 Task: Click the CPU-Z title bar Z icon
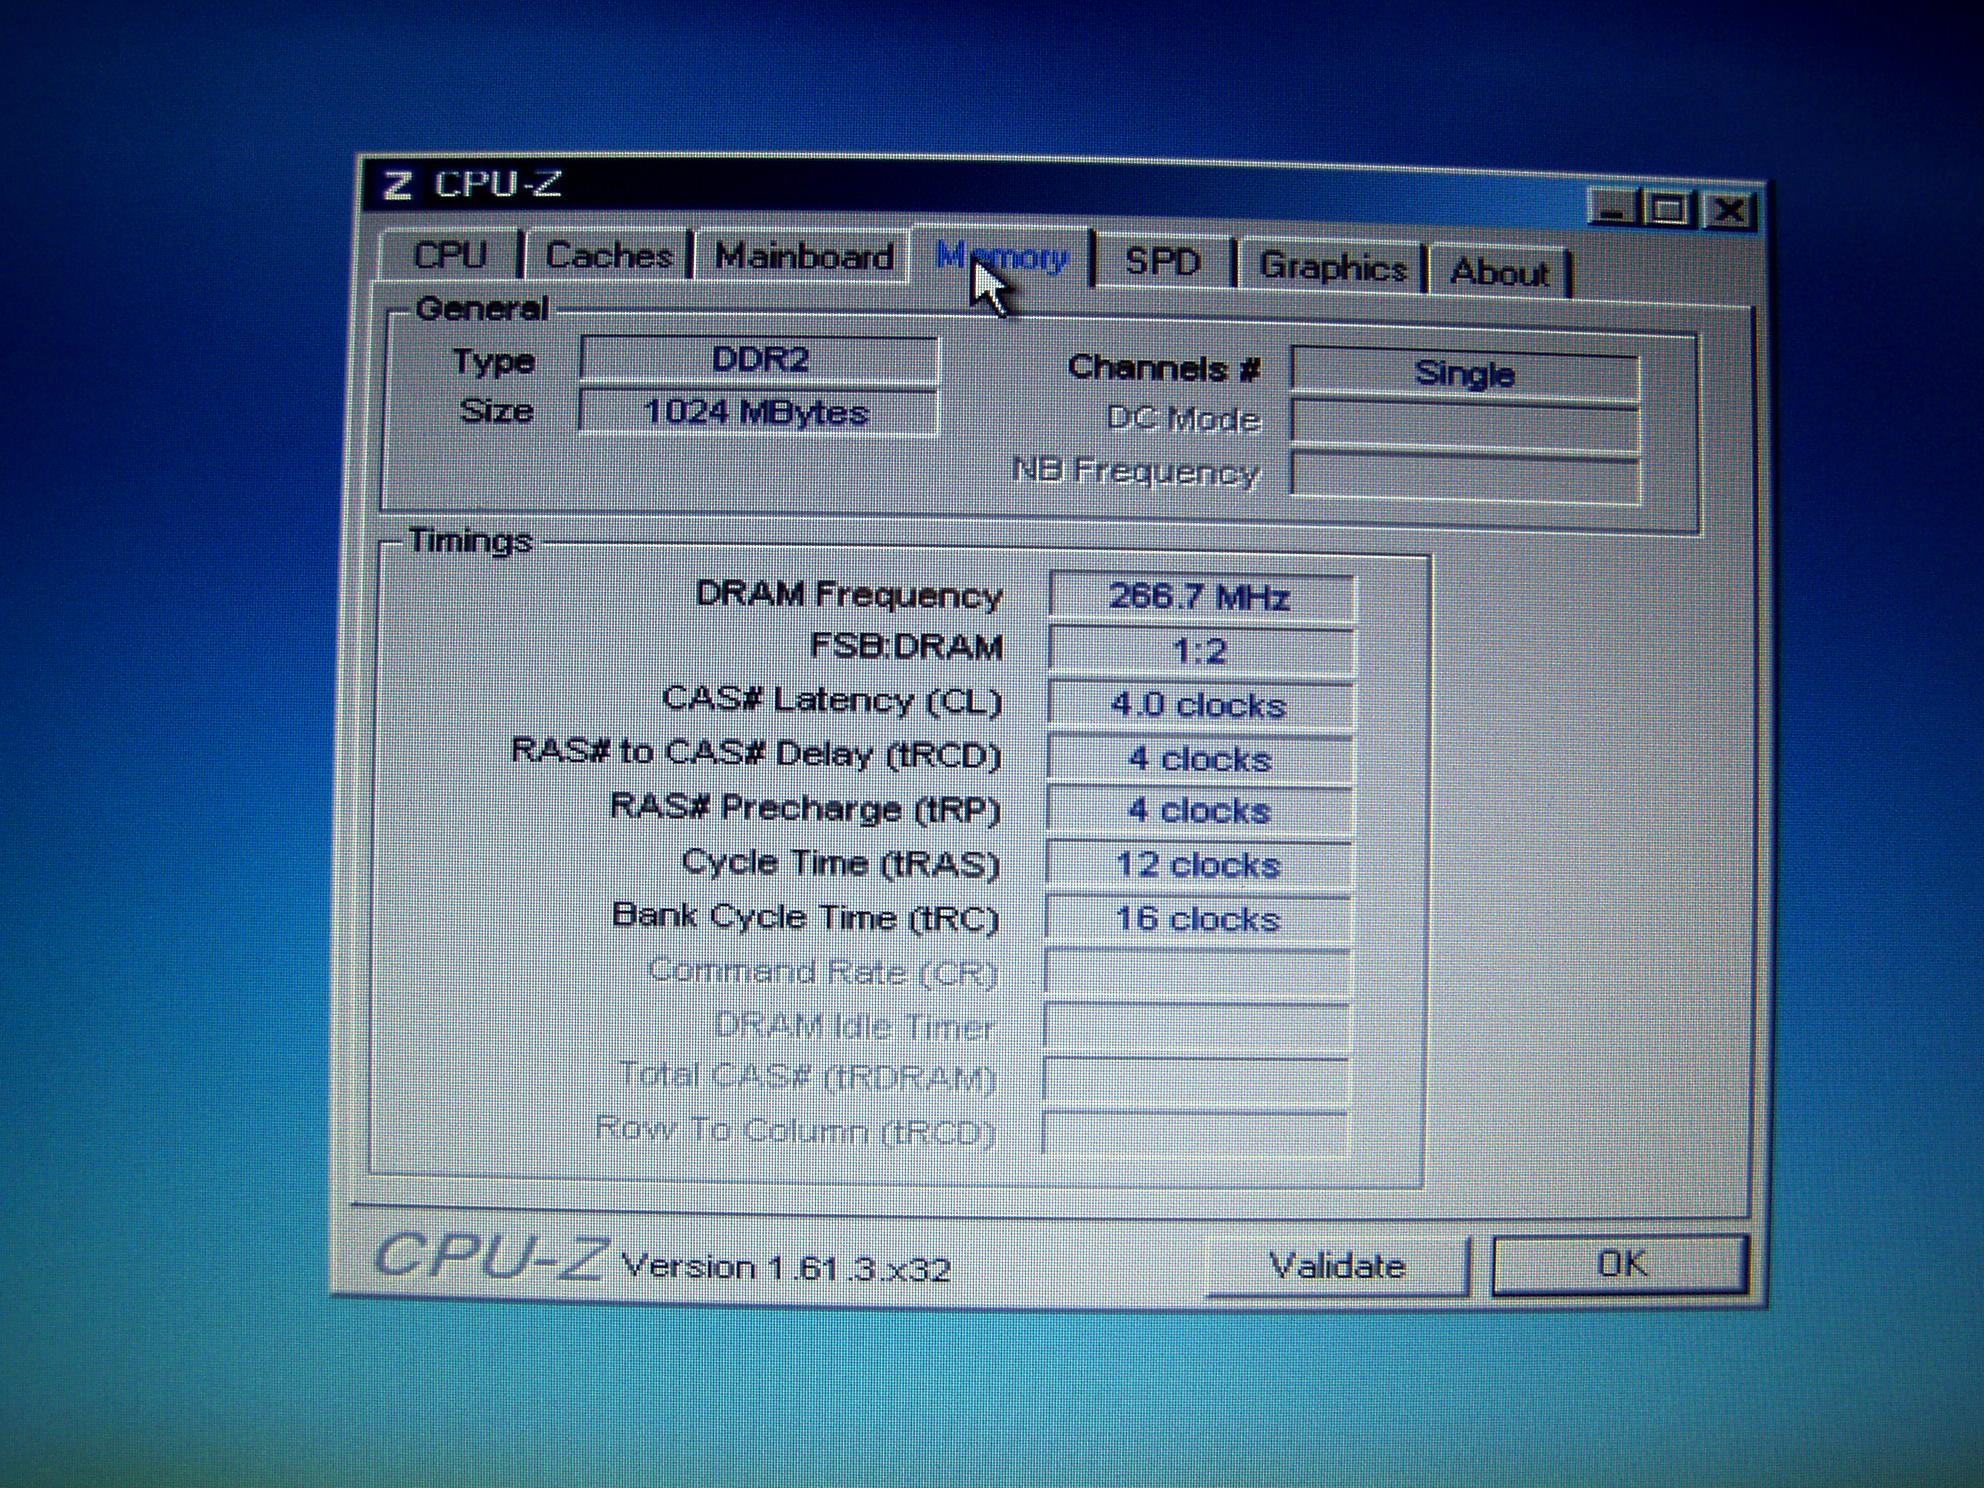(397, 184)
